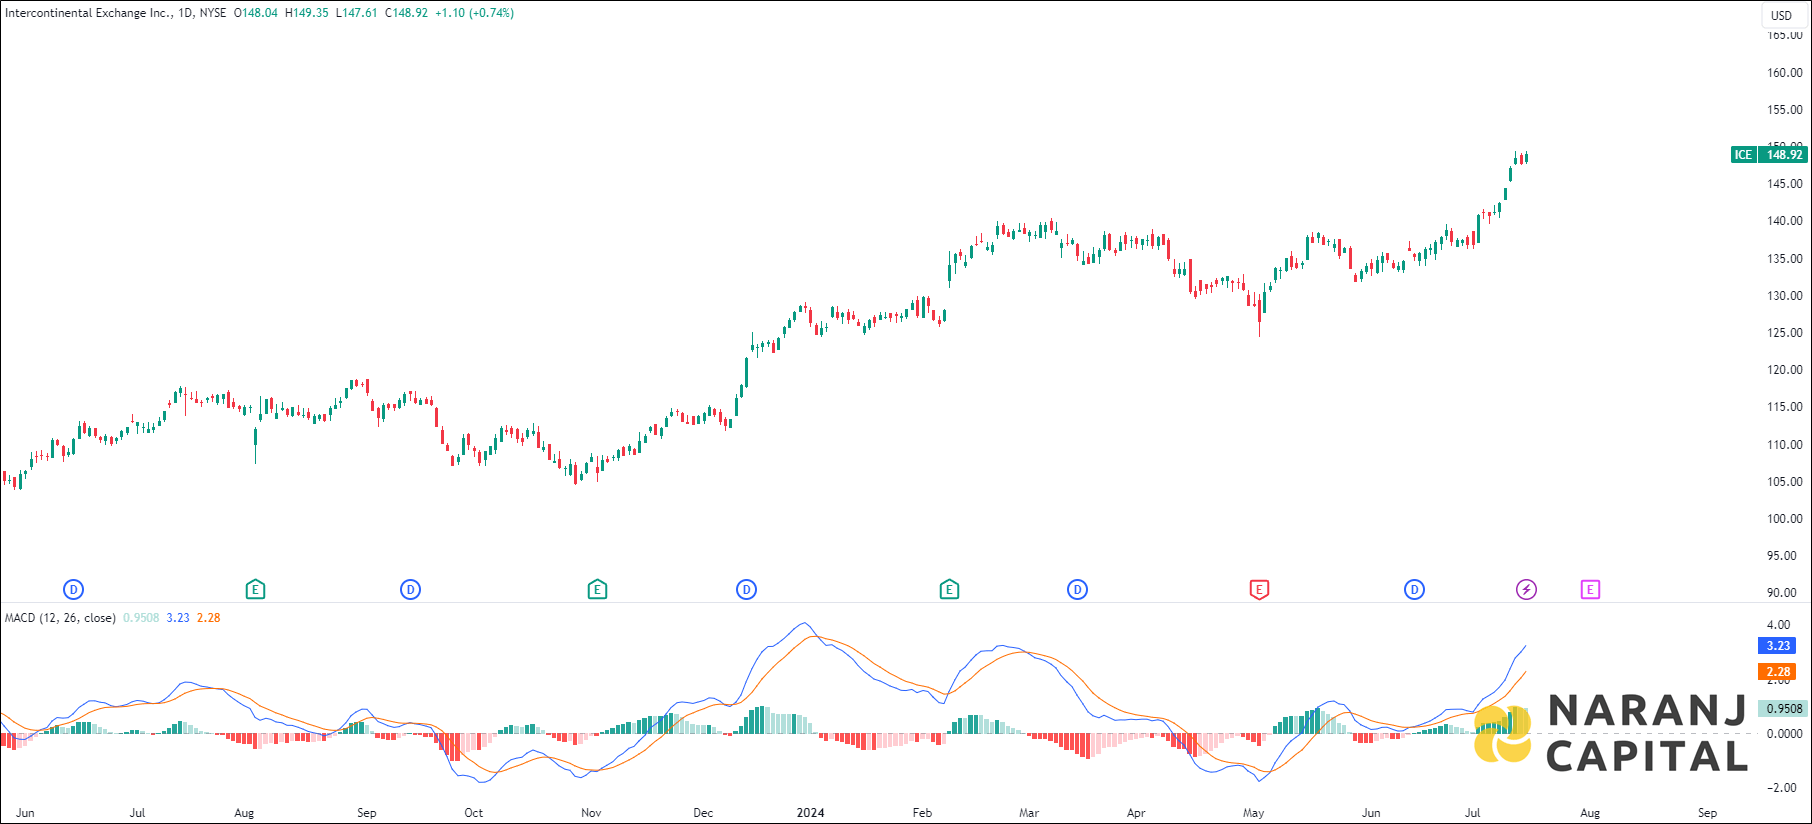
Task: Click the leftmost dividend D marker
Action: coord(73,590)
